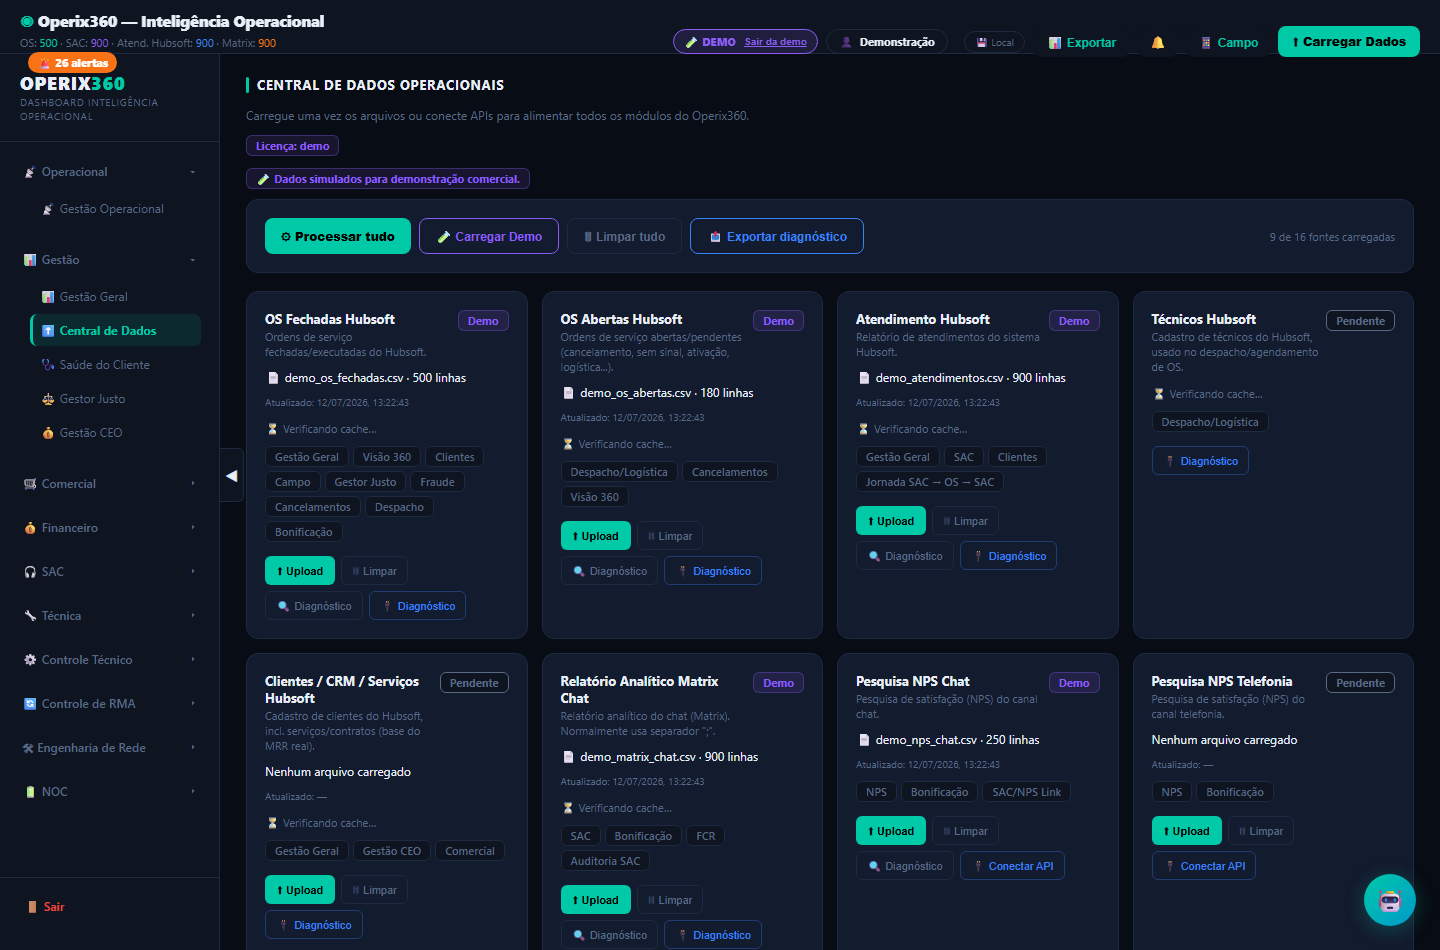Open the floating chatbot assistant
This screenshot has width=1440, height=950.
click(1390, 900)
